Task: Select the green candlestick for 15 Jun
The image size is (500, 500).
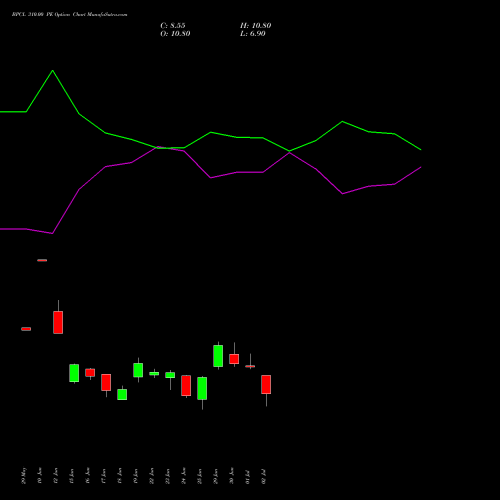Action: 74,373
